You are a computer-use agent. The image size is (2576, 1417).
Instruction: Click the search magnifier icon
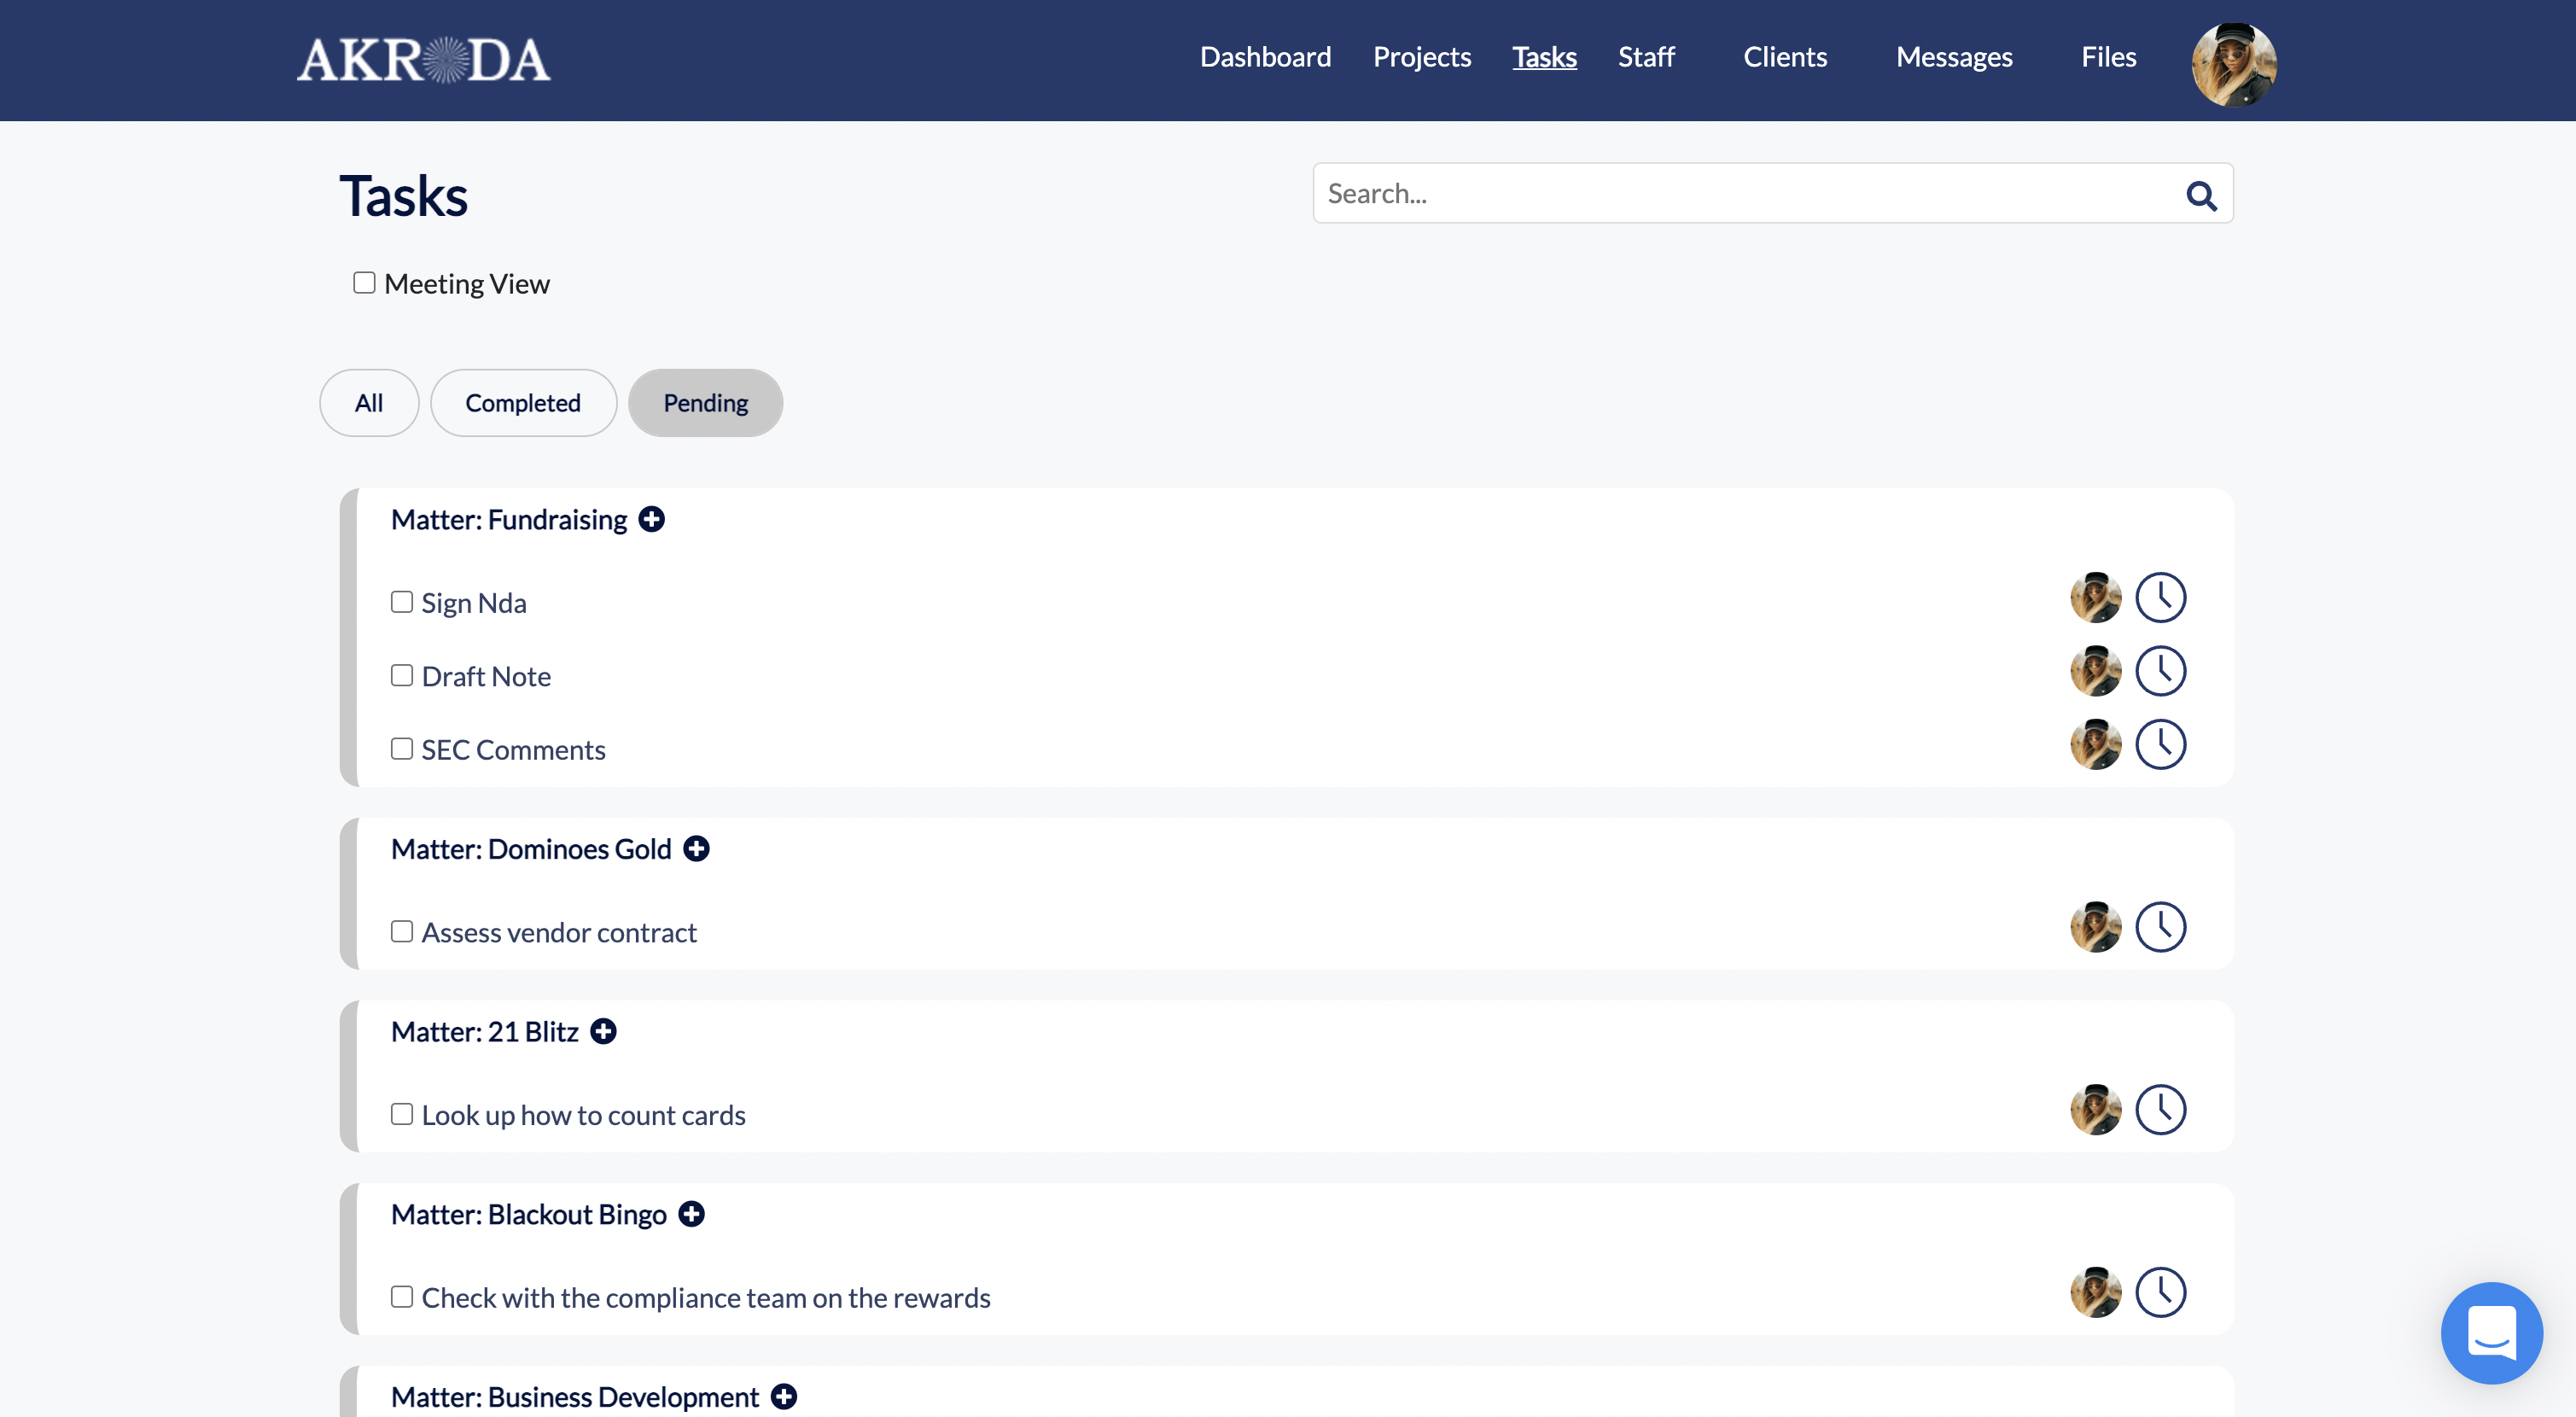pyautogui.click(x=2200, y=194)
